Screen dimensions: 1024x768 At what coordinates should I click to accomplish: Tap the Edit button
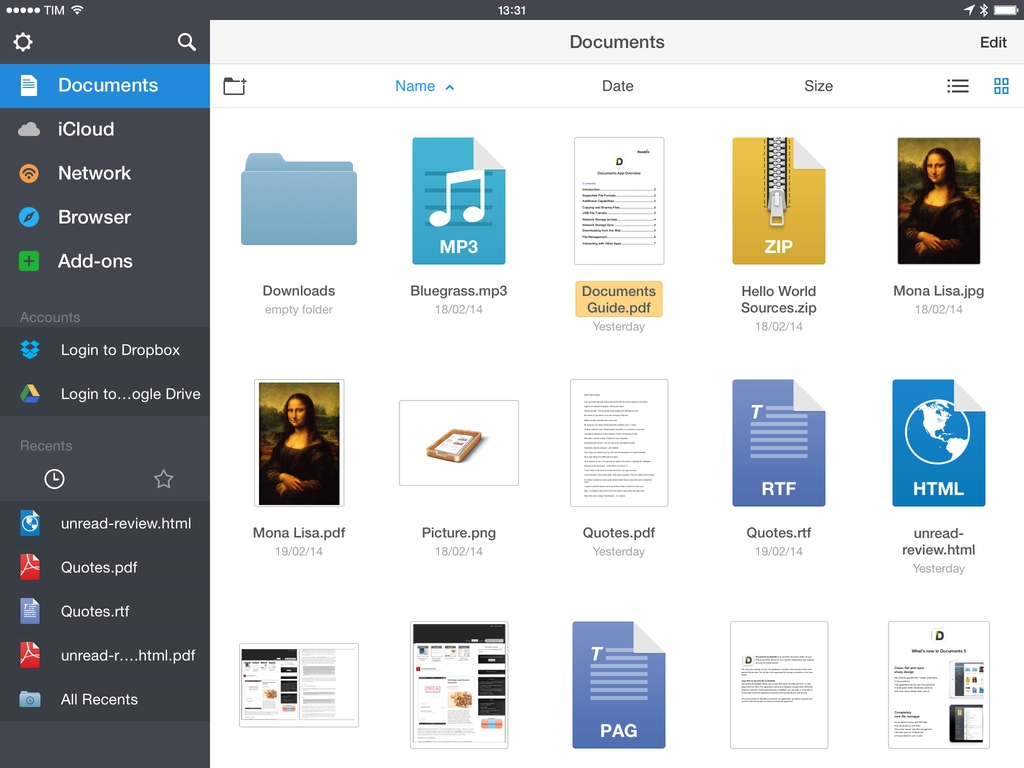click(x=993, y=42)
